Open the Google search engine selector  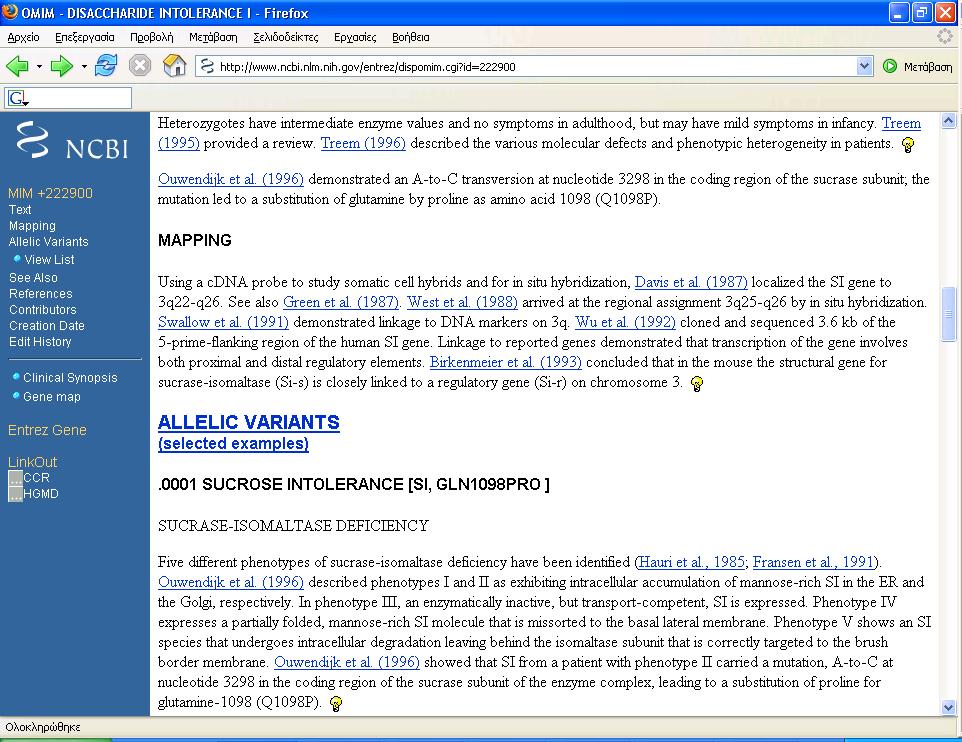pos(19,98)
